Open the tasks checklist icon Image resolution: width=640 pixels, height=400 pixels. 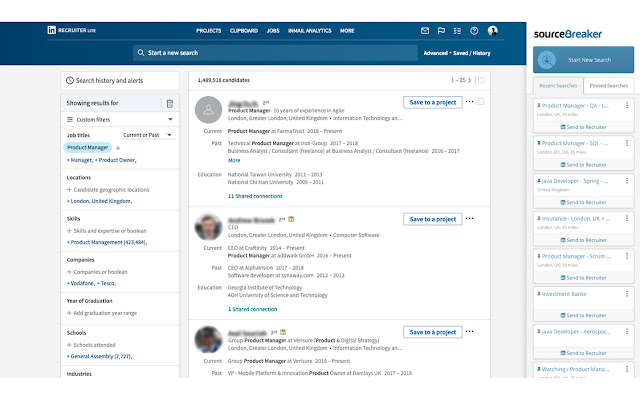(x=458, y=31)
